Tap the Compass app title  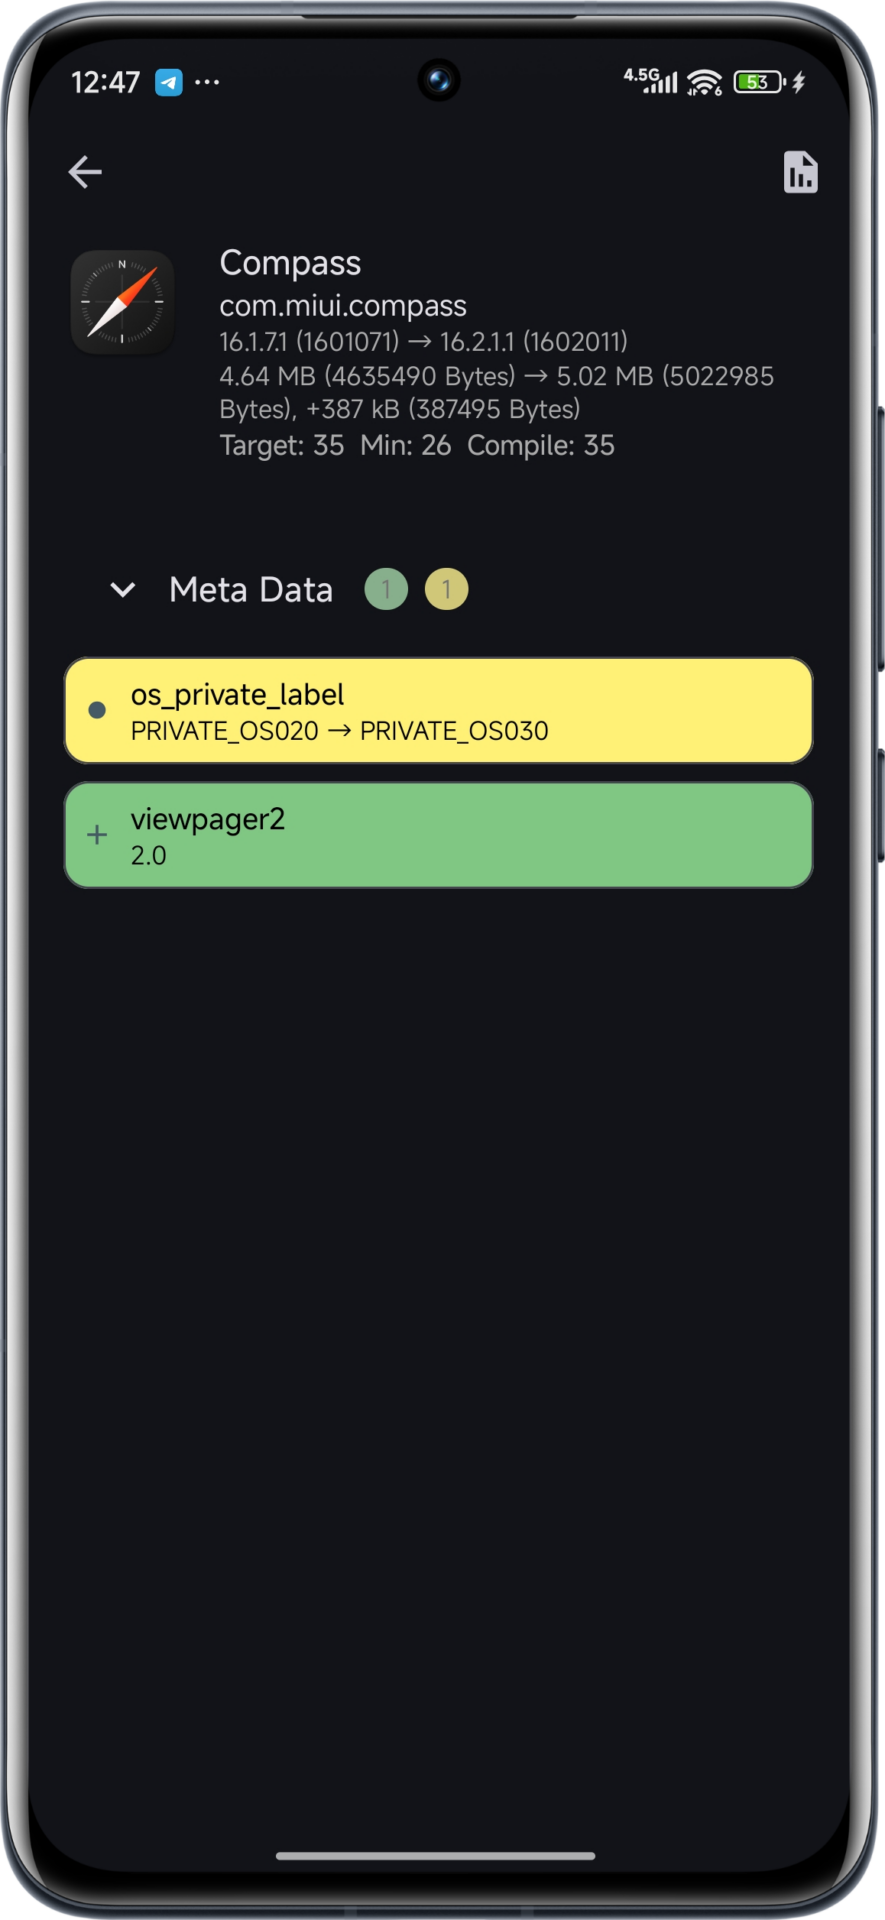(x=290, y=263)
